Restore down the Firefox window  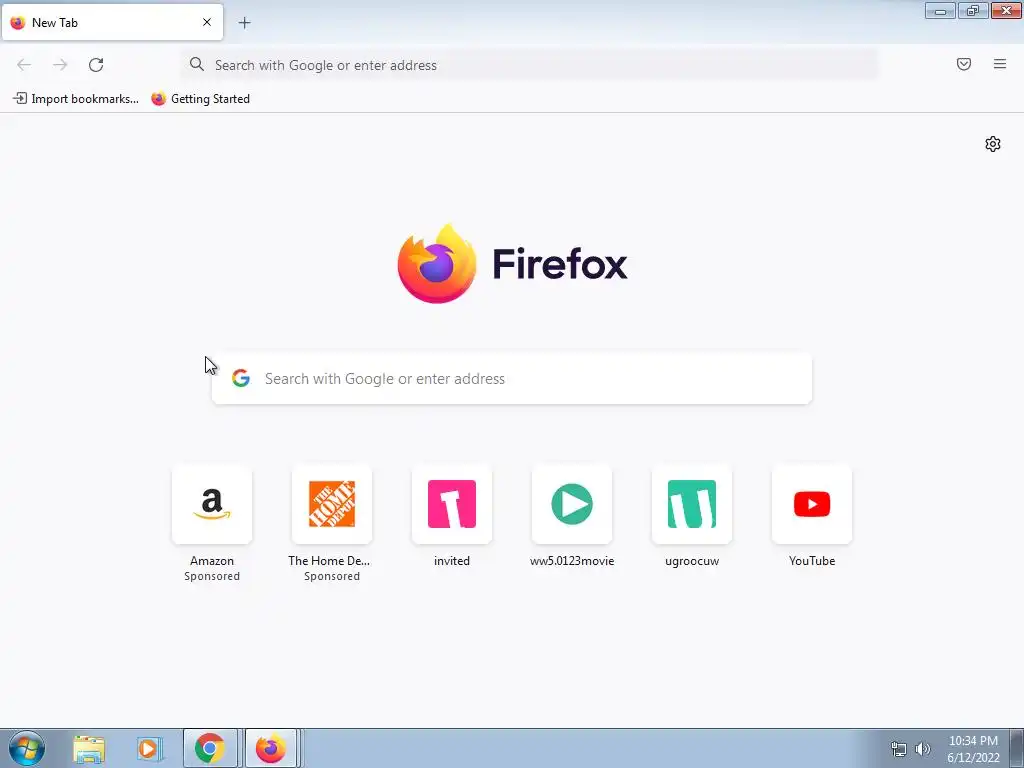pyautogui.click(x=973, y=10)
